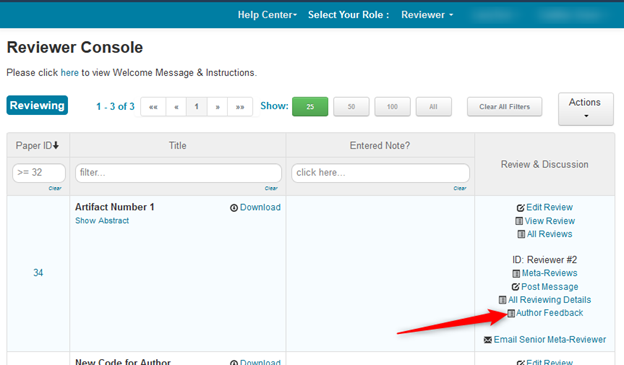Click the Edit Review pencil icon for paper 34
The width and height of the screenshot is (624, 365).
(521, 208)
